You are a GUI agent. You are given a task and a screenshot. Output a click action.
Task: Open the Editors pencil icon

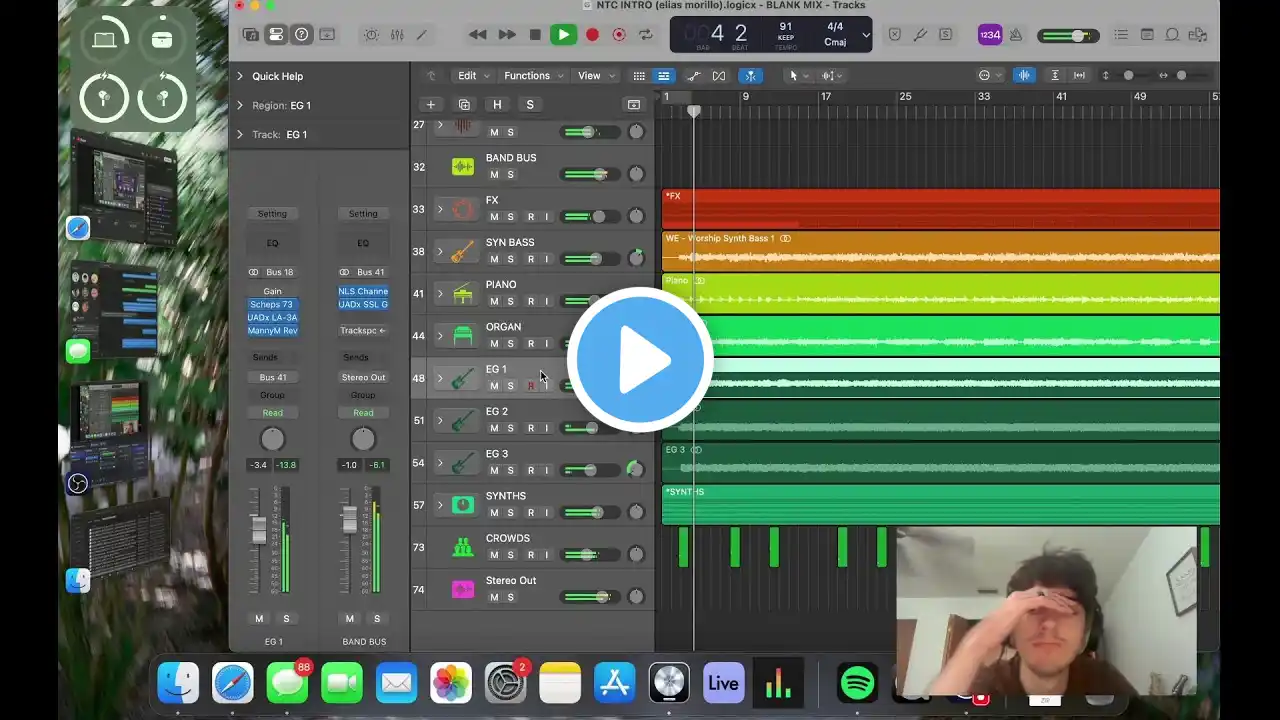422,35
